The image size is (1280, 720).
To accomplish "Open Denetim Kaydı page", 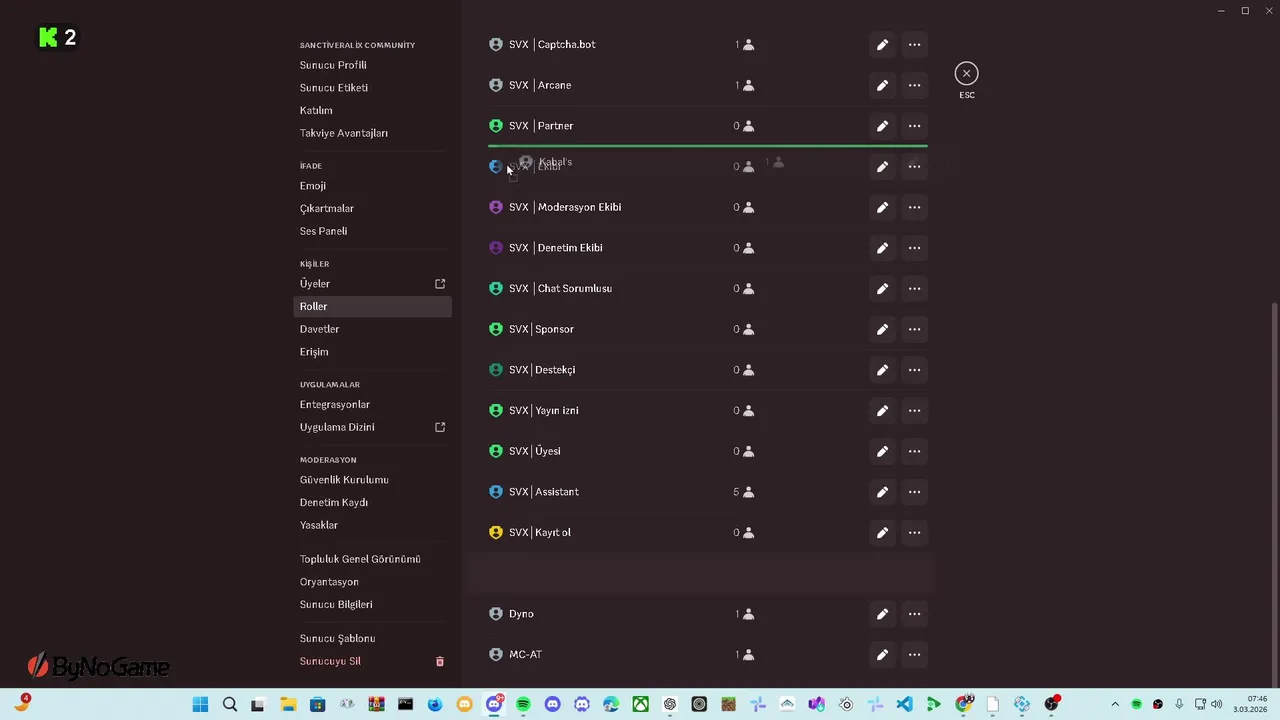I will [334, 502].
